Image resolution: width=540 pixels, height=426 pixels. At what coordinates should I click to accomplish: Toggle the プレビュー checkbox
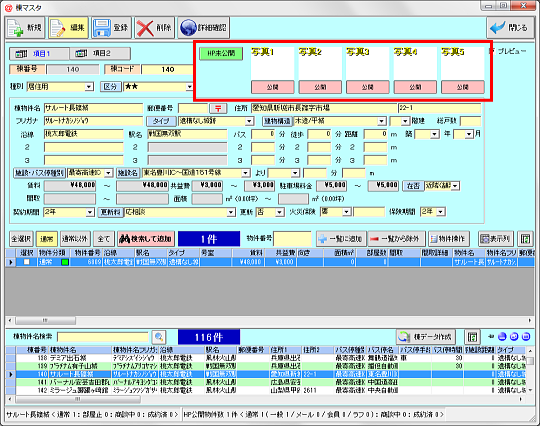click(492, 51)
